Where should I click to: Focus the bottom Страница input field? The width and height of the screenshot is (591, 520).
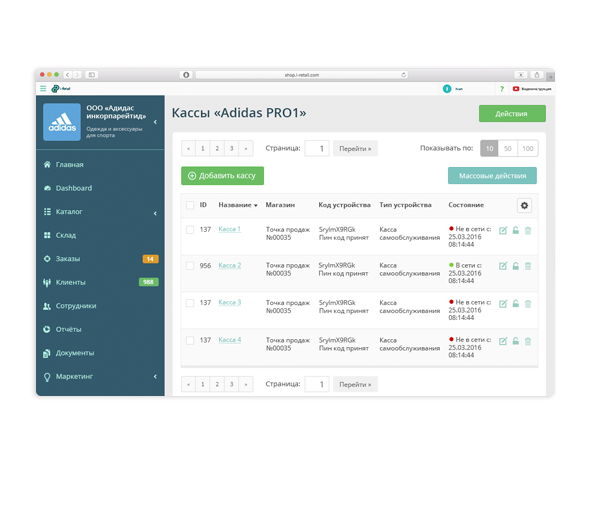point(317,384)
